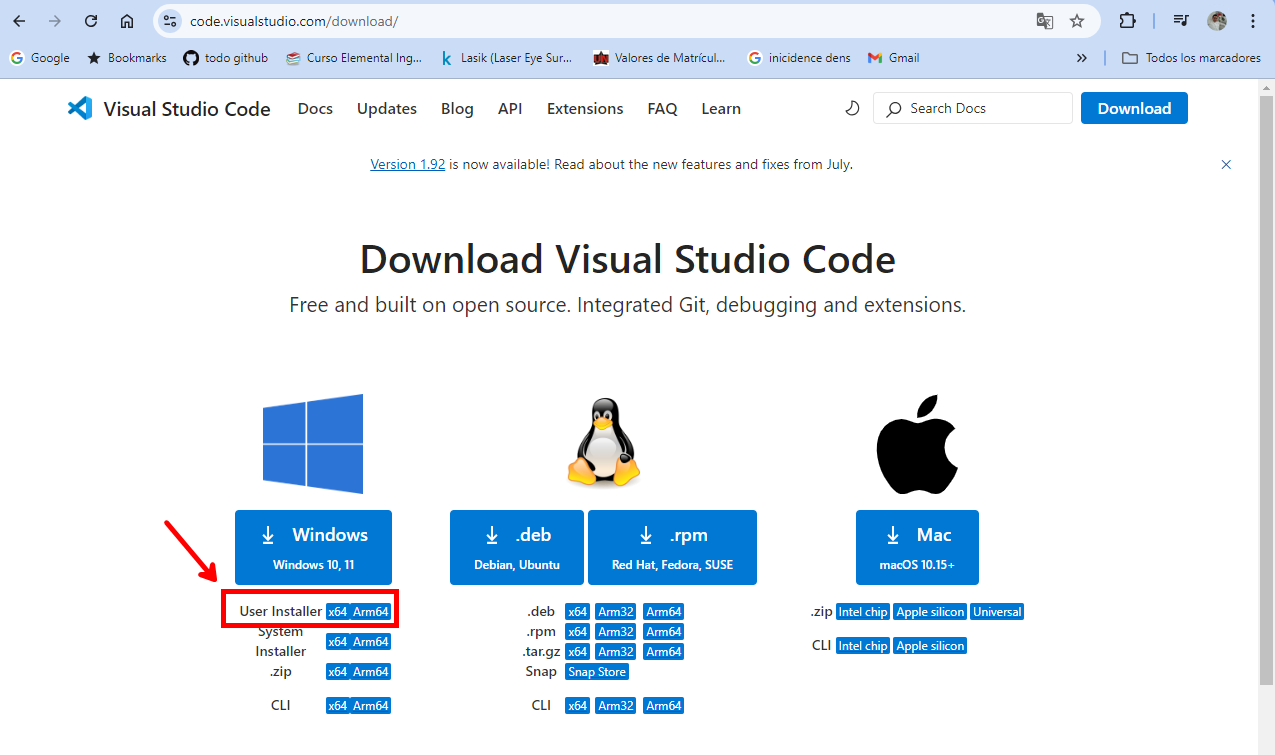1275x755 pixels.
Task: Go to the Updates page
Action: click(x=387, y=108)
